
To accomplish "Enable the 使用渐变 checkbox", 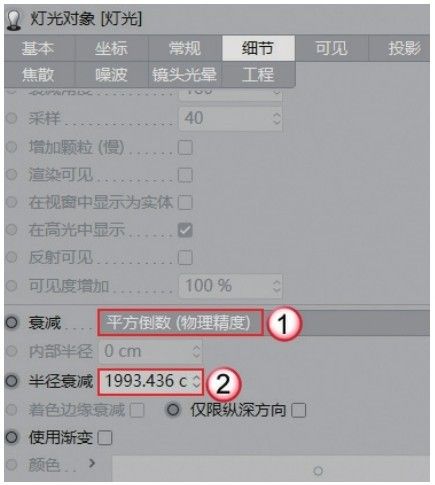I will click(105, 437).
